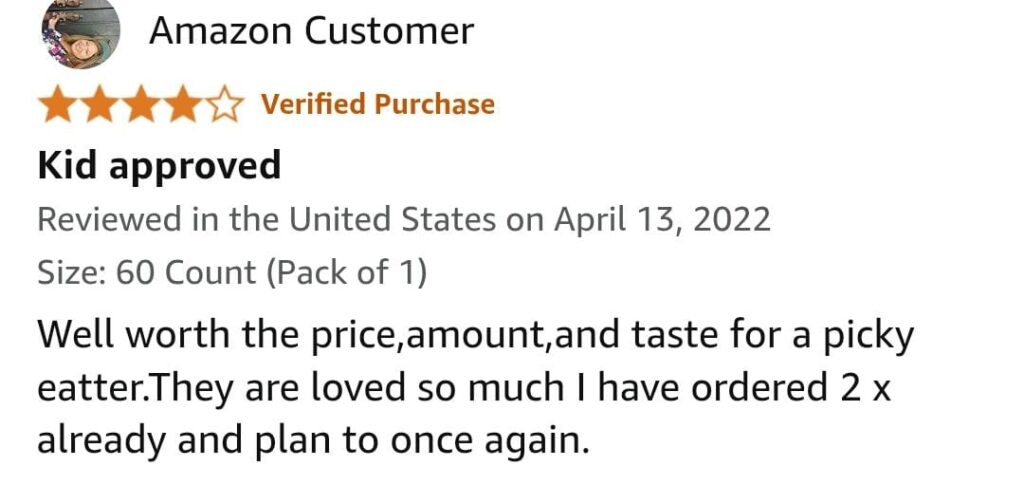Viewport: 1024px width, 485px height.
Task: Click the Verified Purchase label
Action: click(x=378, y=104)
